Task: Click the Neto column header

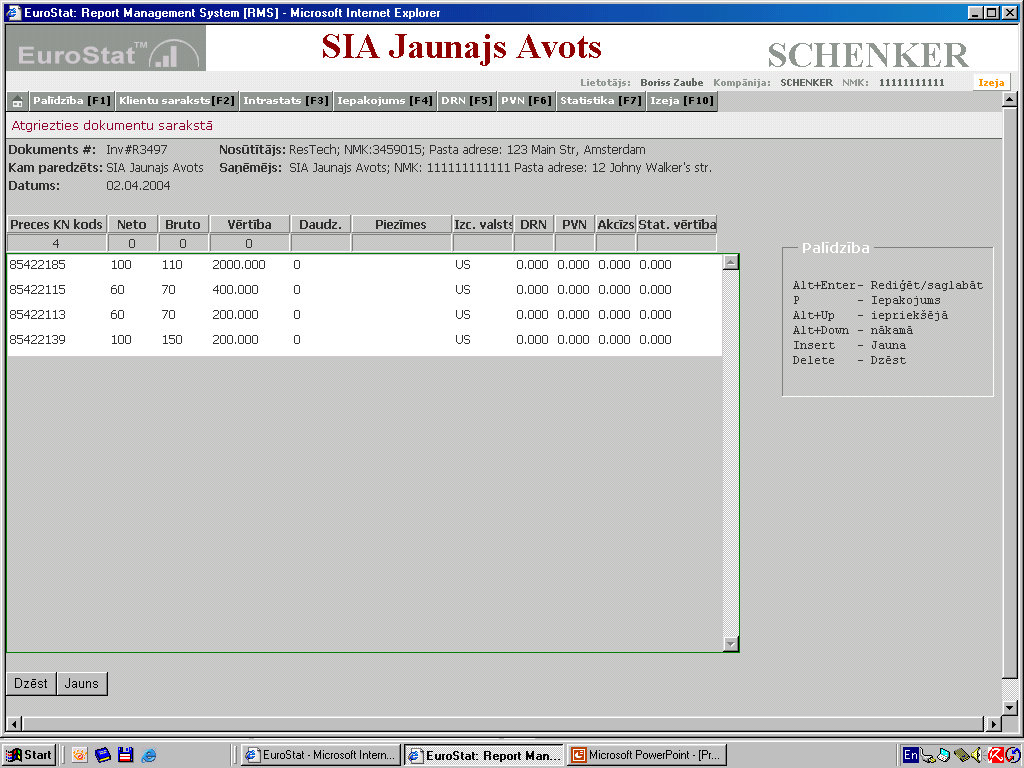Action: coord(132,225)
